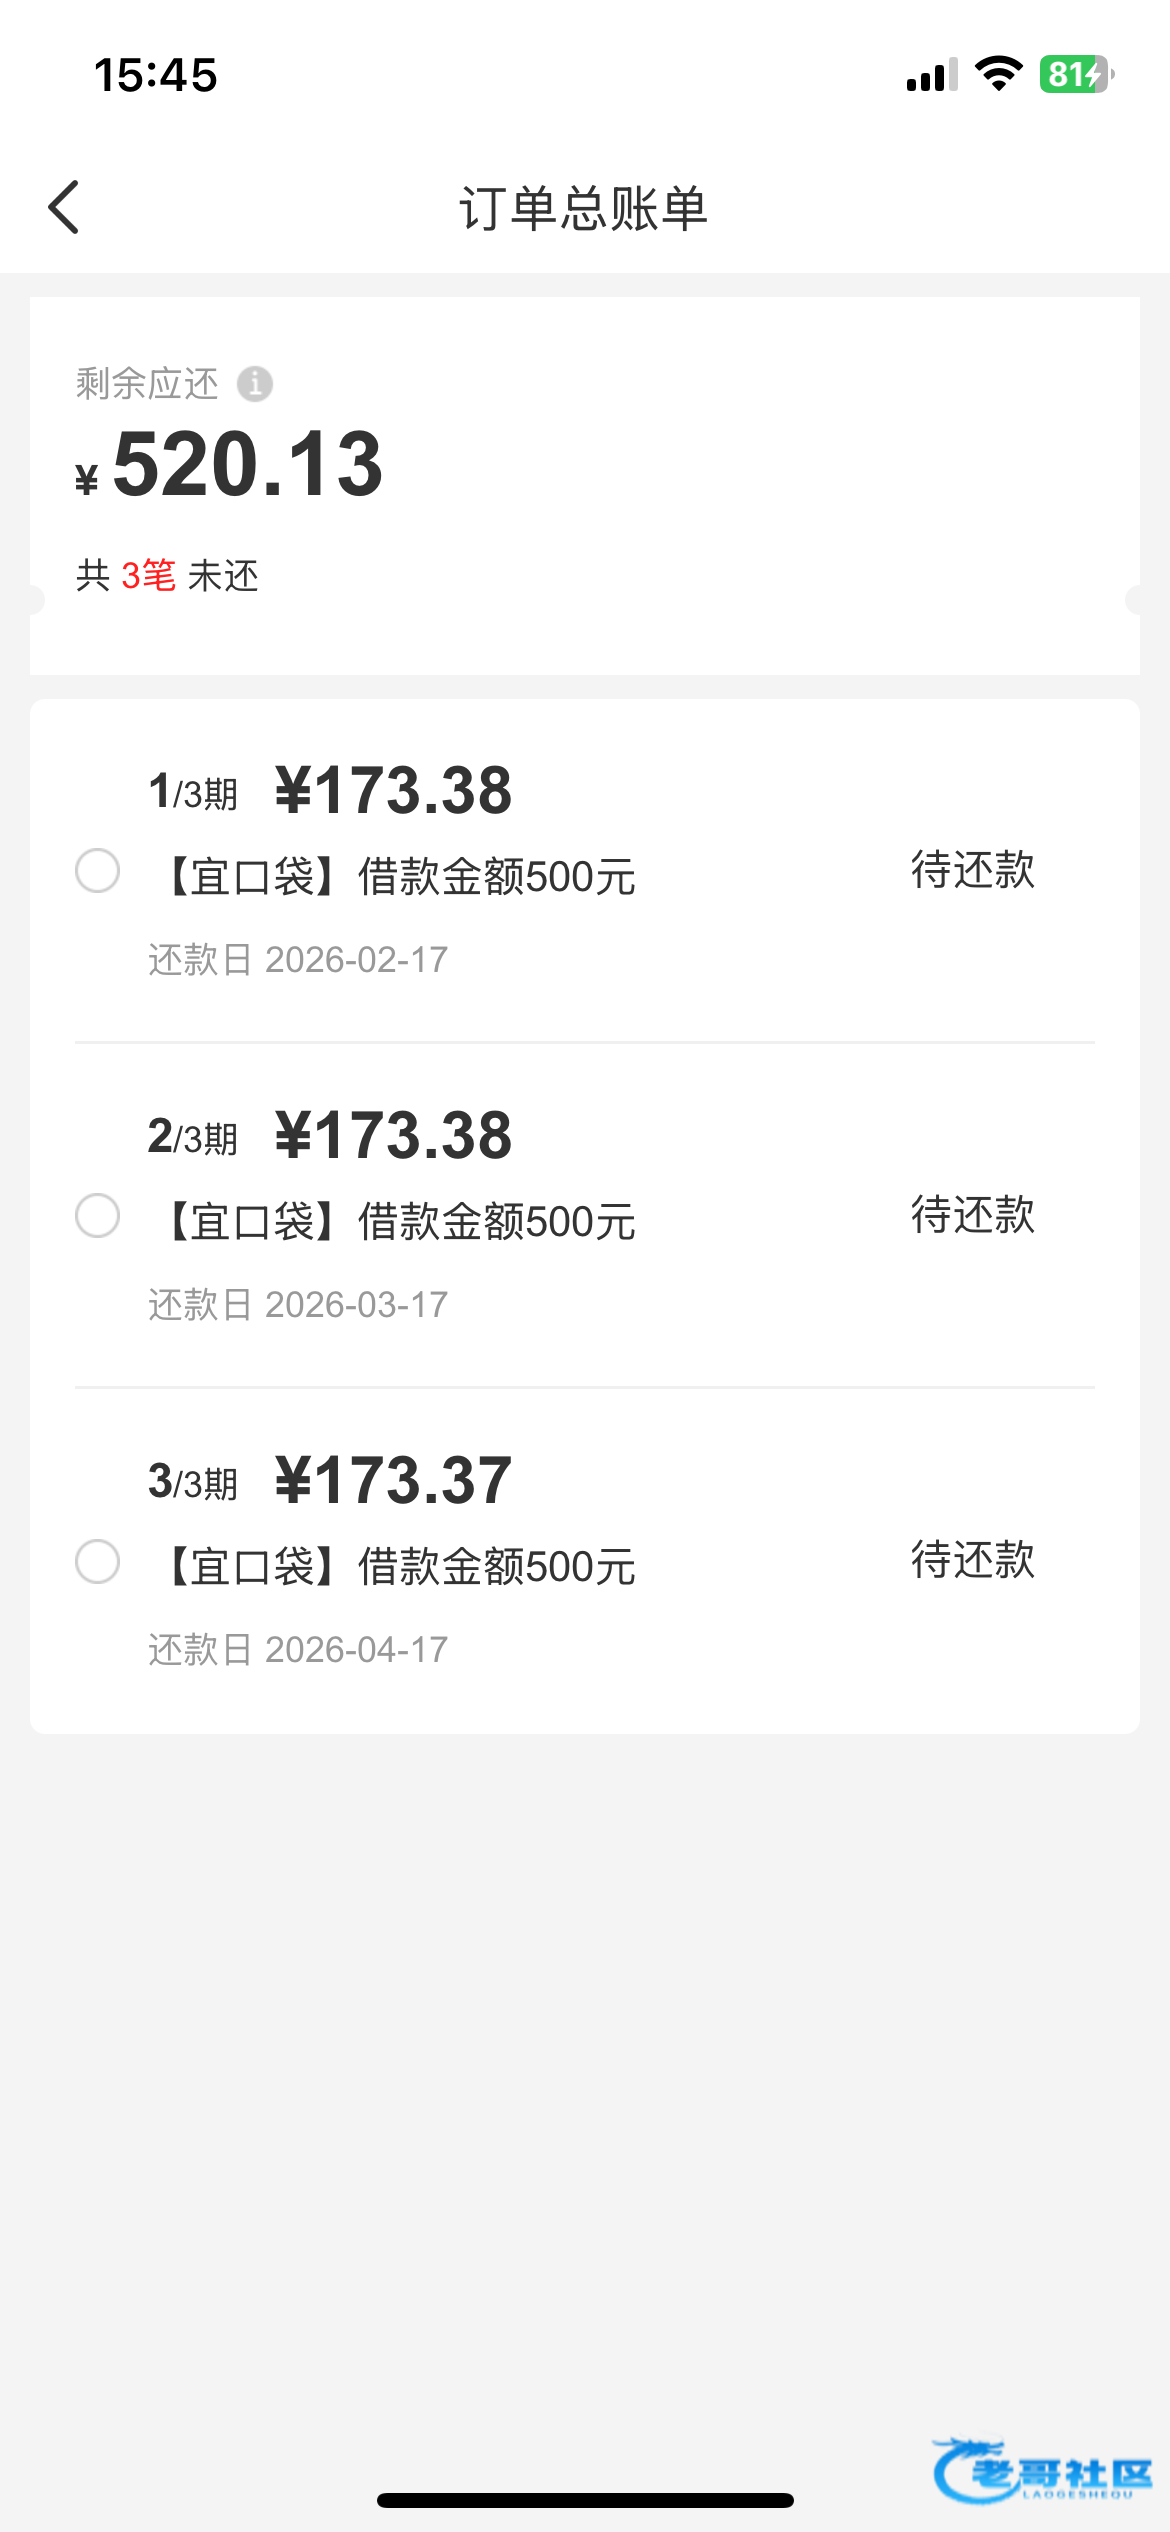Tap the cellular signal bars icon
This screenshot has height=2532, width=1170.
931,75
